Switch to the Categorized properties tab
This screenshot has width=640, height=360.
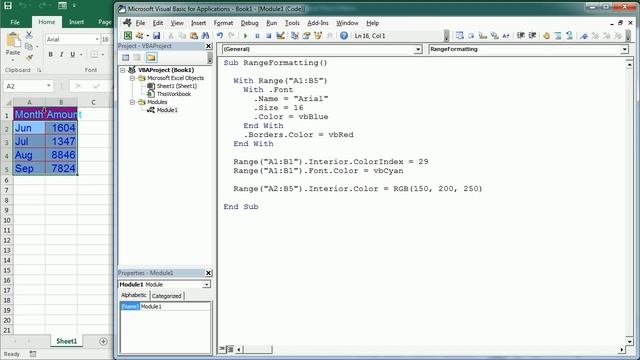[x=167, y=296]
